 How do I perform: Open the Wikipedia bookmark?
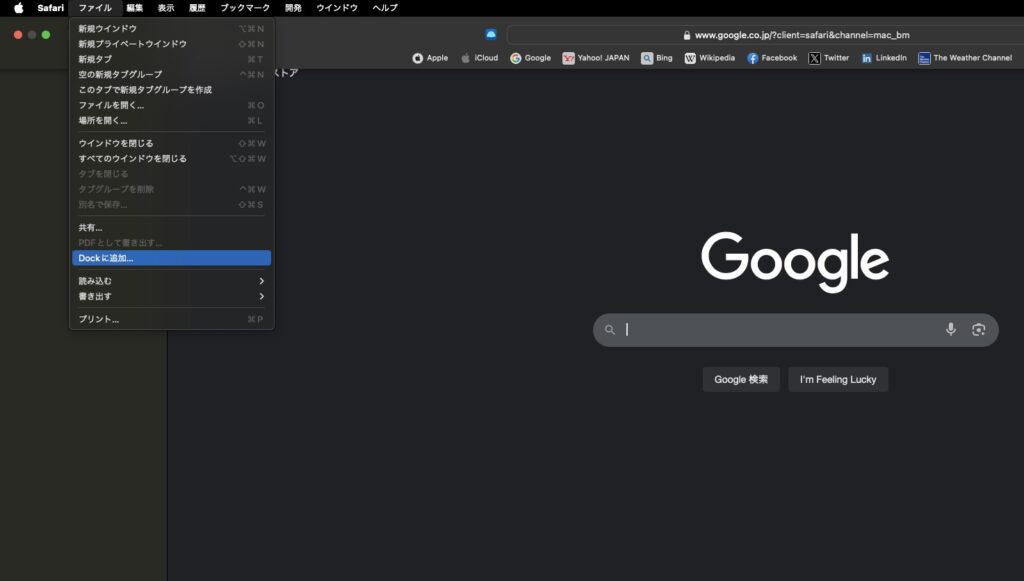(x=709, y=58)
